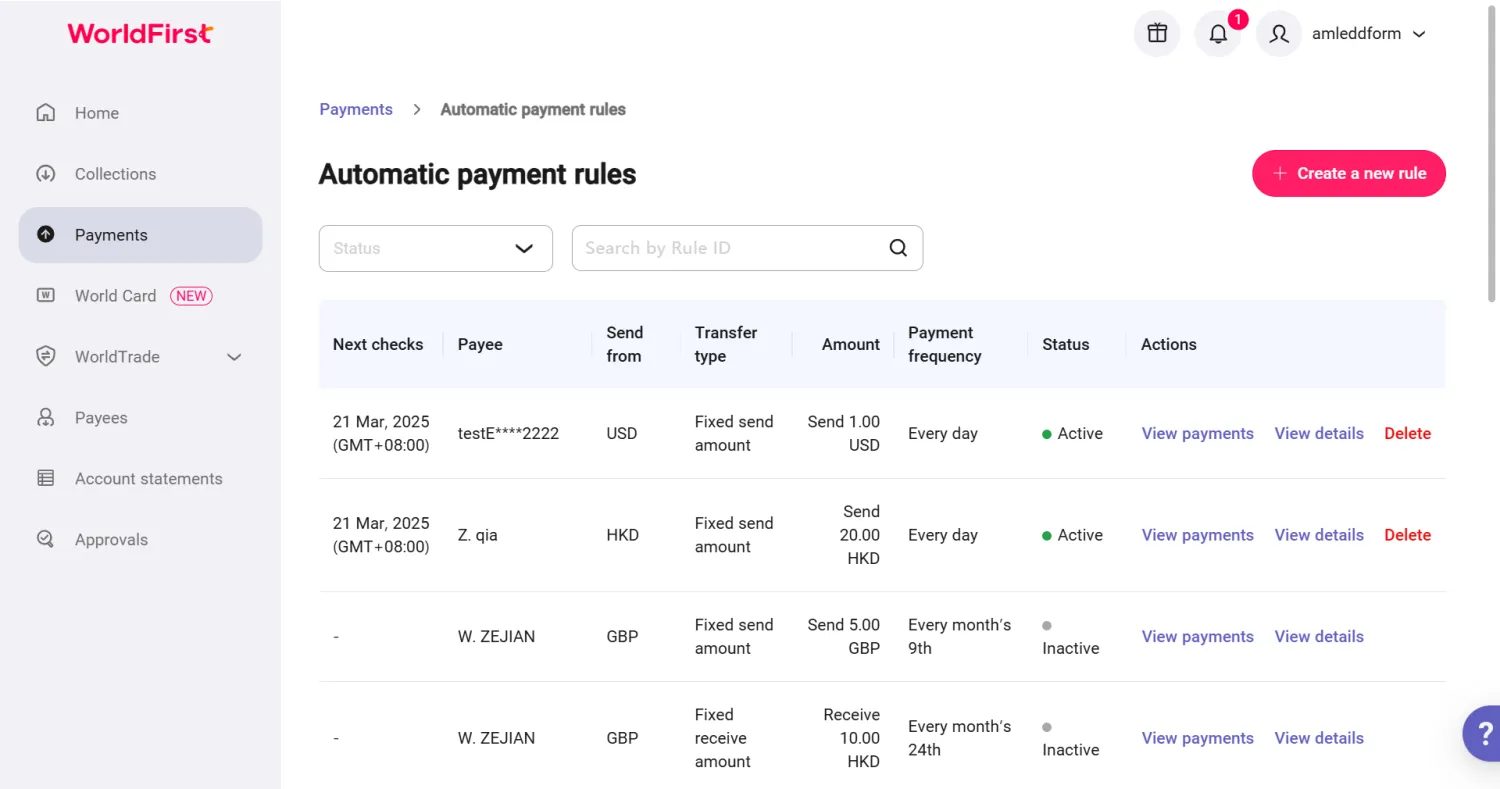
Task: Click the Actions column header
Action: pyautogui.click(x=1168, y=344)
